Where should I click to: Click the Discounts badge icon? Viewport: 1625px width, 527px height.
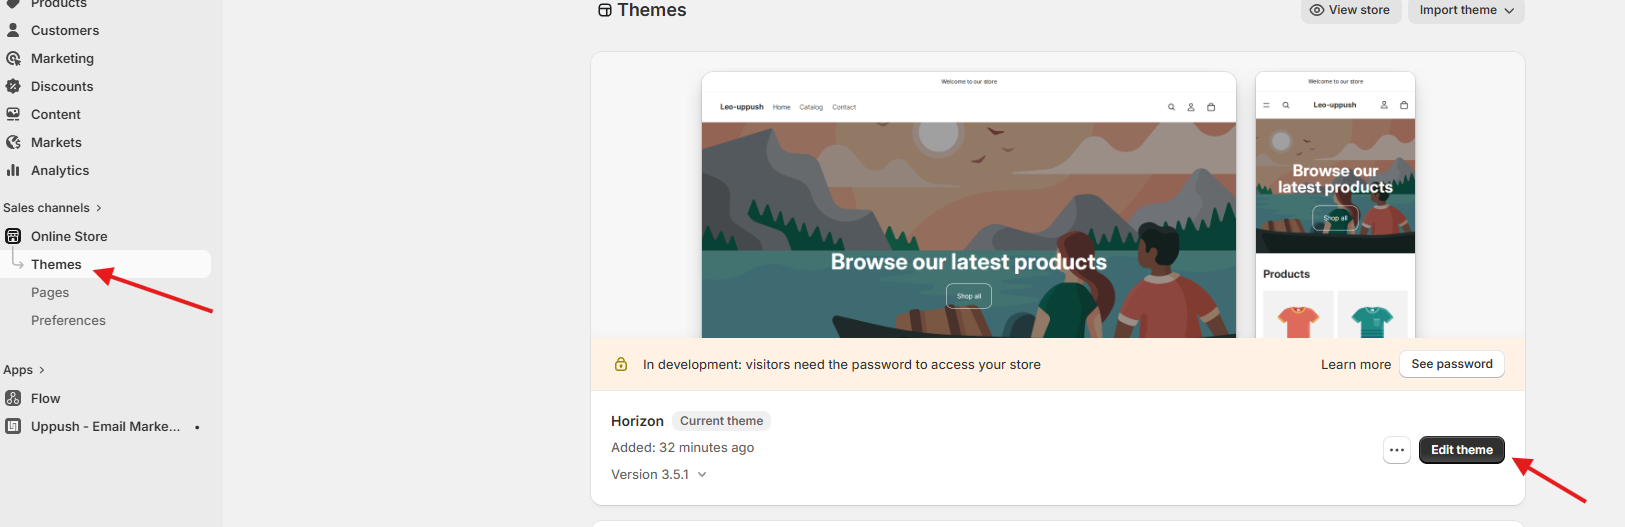[13, 86]
